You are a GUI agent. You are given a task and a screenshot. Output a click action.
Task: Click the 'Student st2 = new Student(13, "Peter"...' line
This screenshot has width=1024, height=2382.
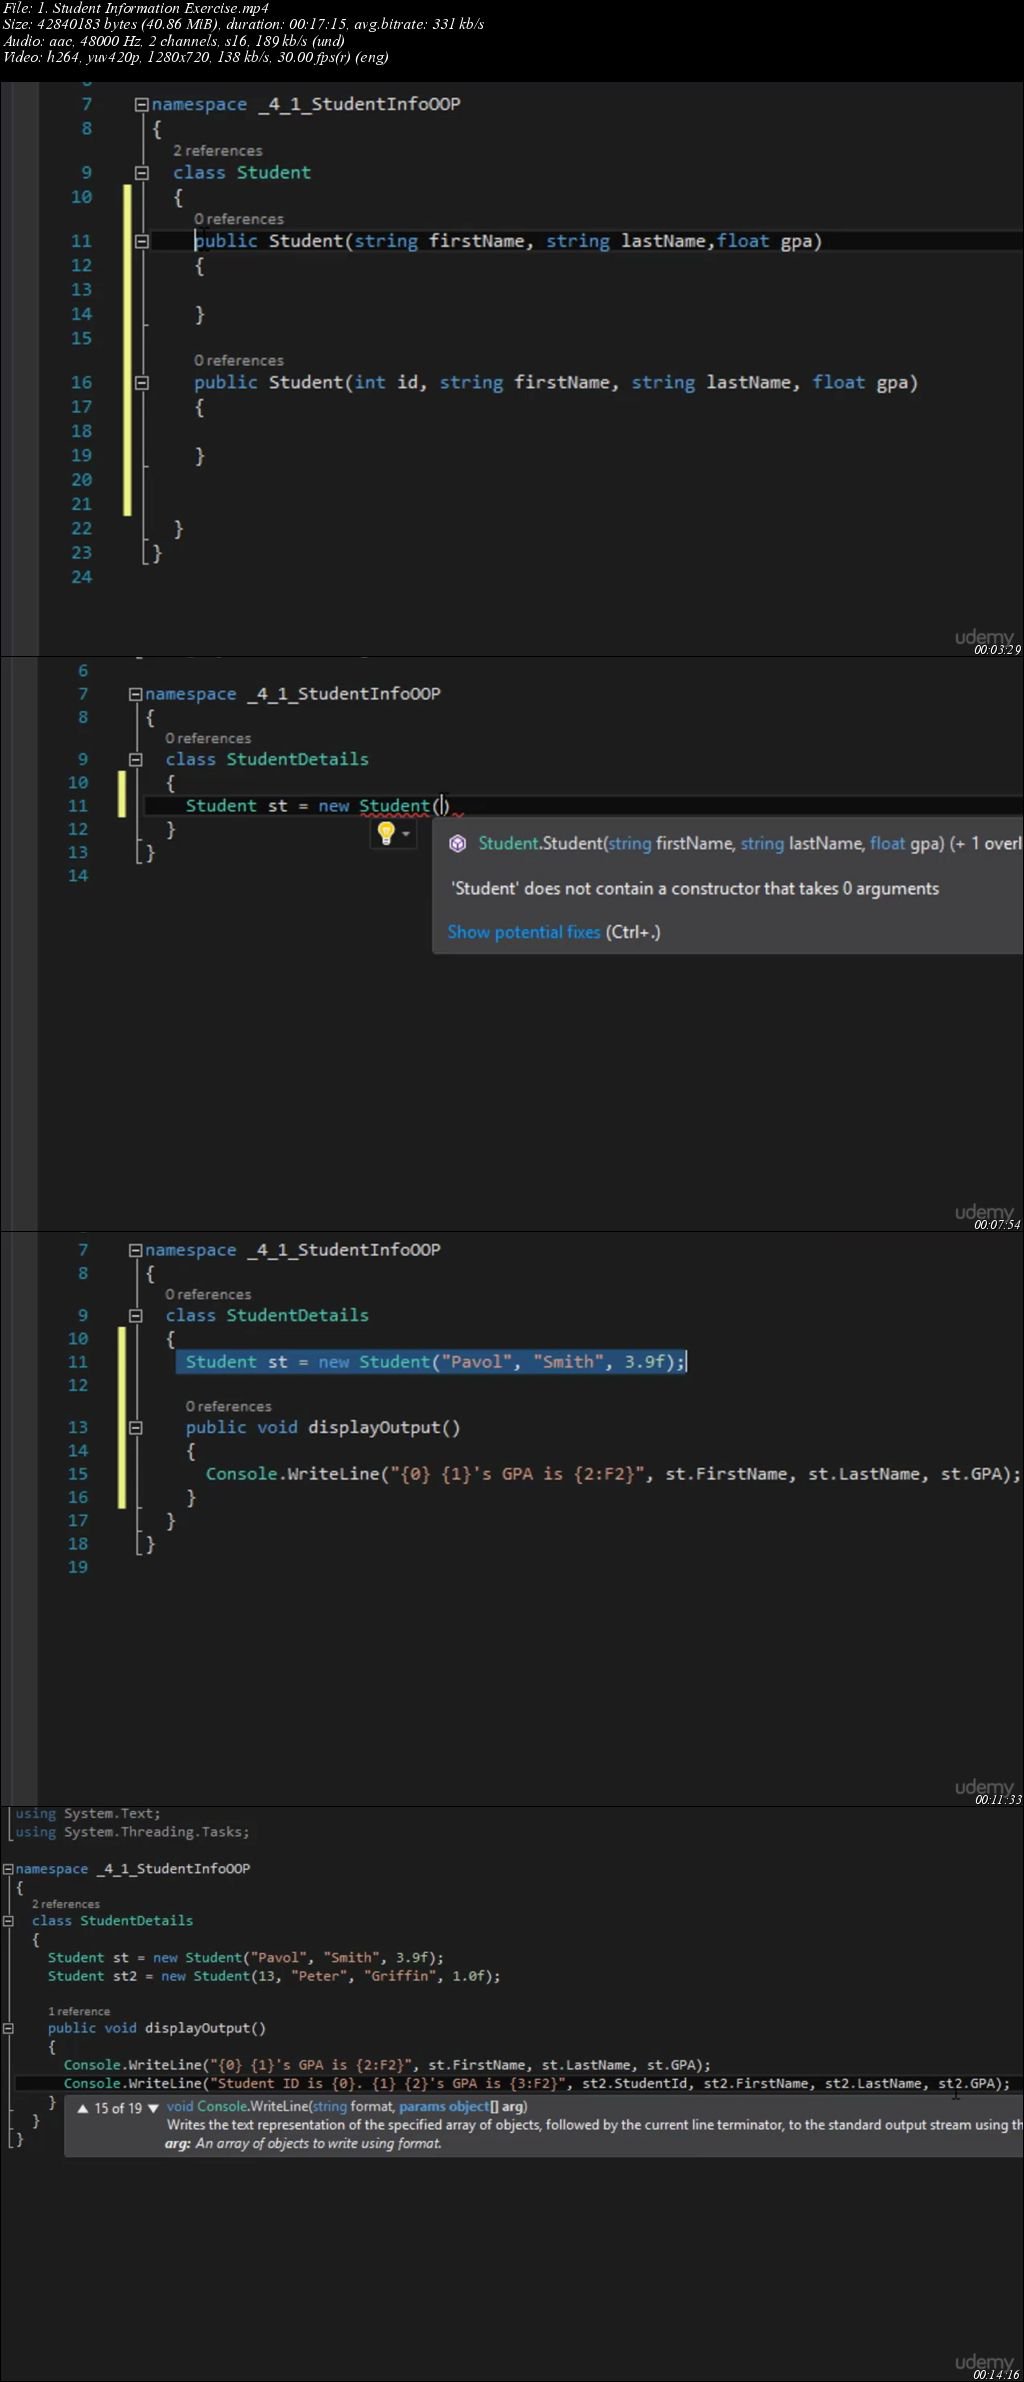[274, 1976]
